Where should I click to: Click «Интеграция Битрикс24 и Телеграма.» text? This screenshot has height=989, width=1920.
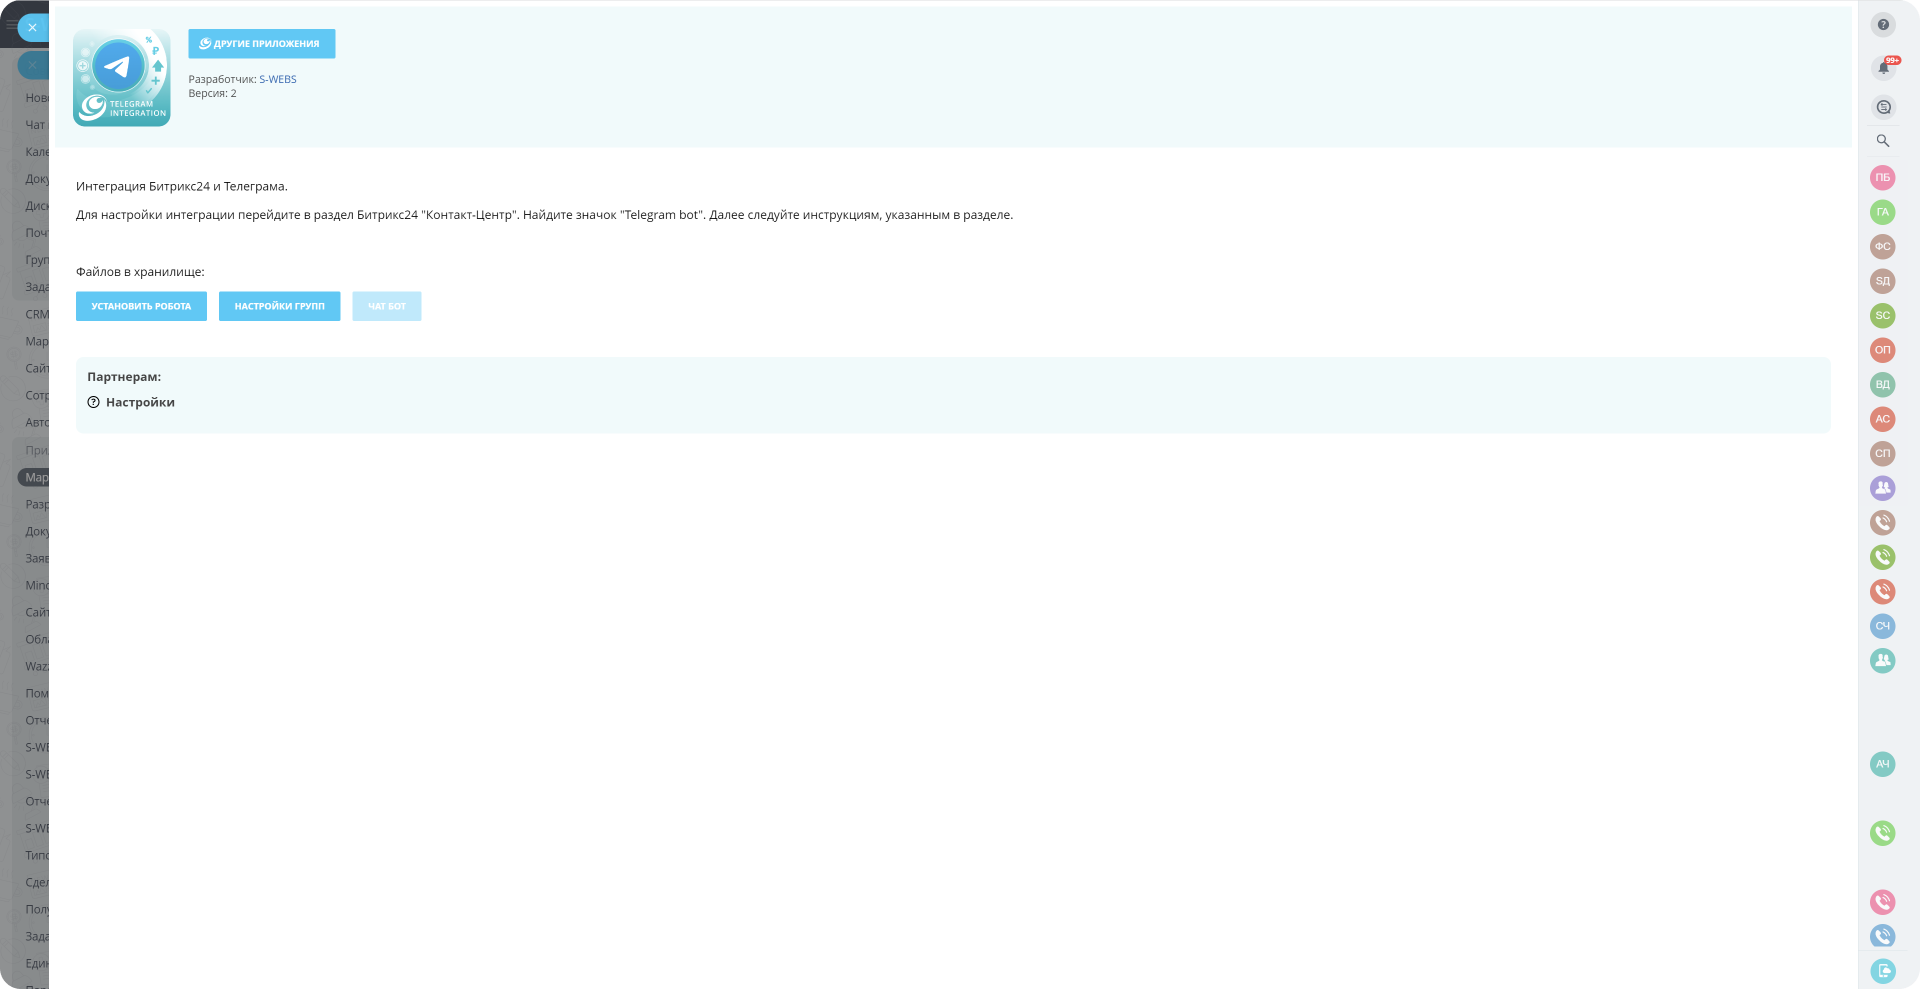click(x=182, y=187)
